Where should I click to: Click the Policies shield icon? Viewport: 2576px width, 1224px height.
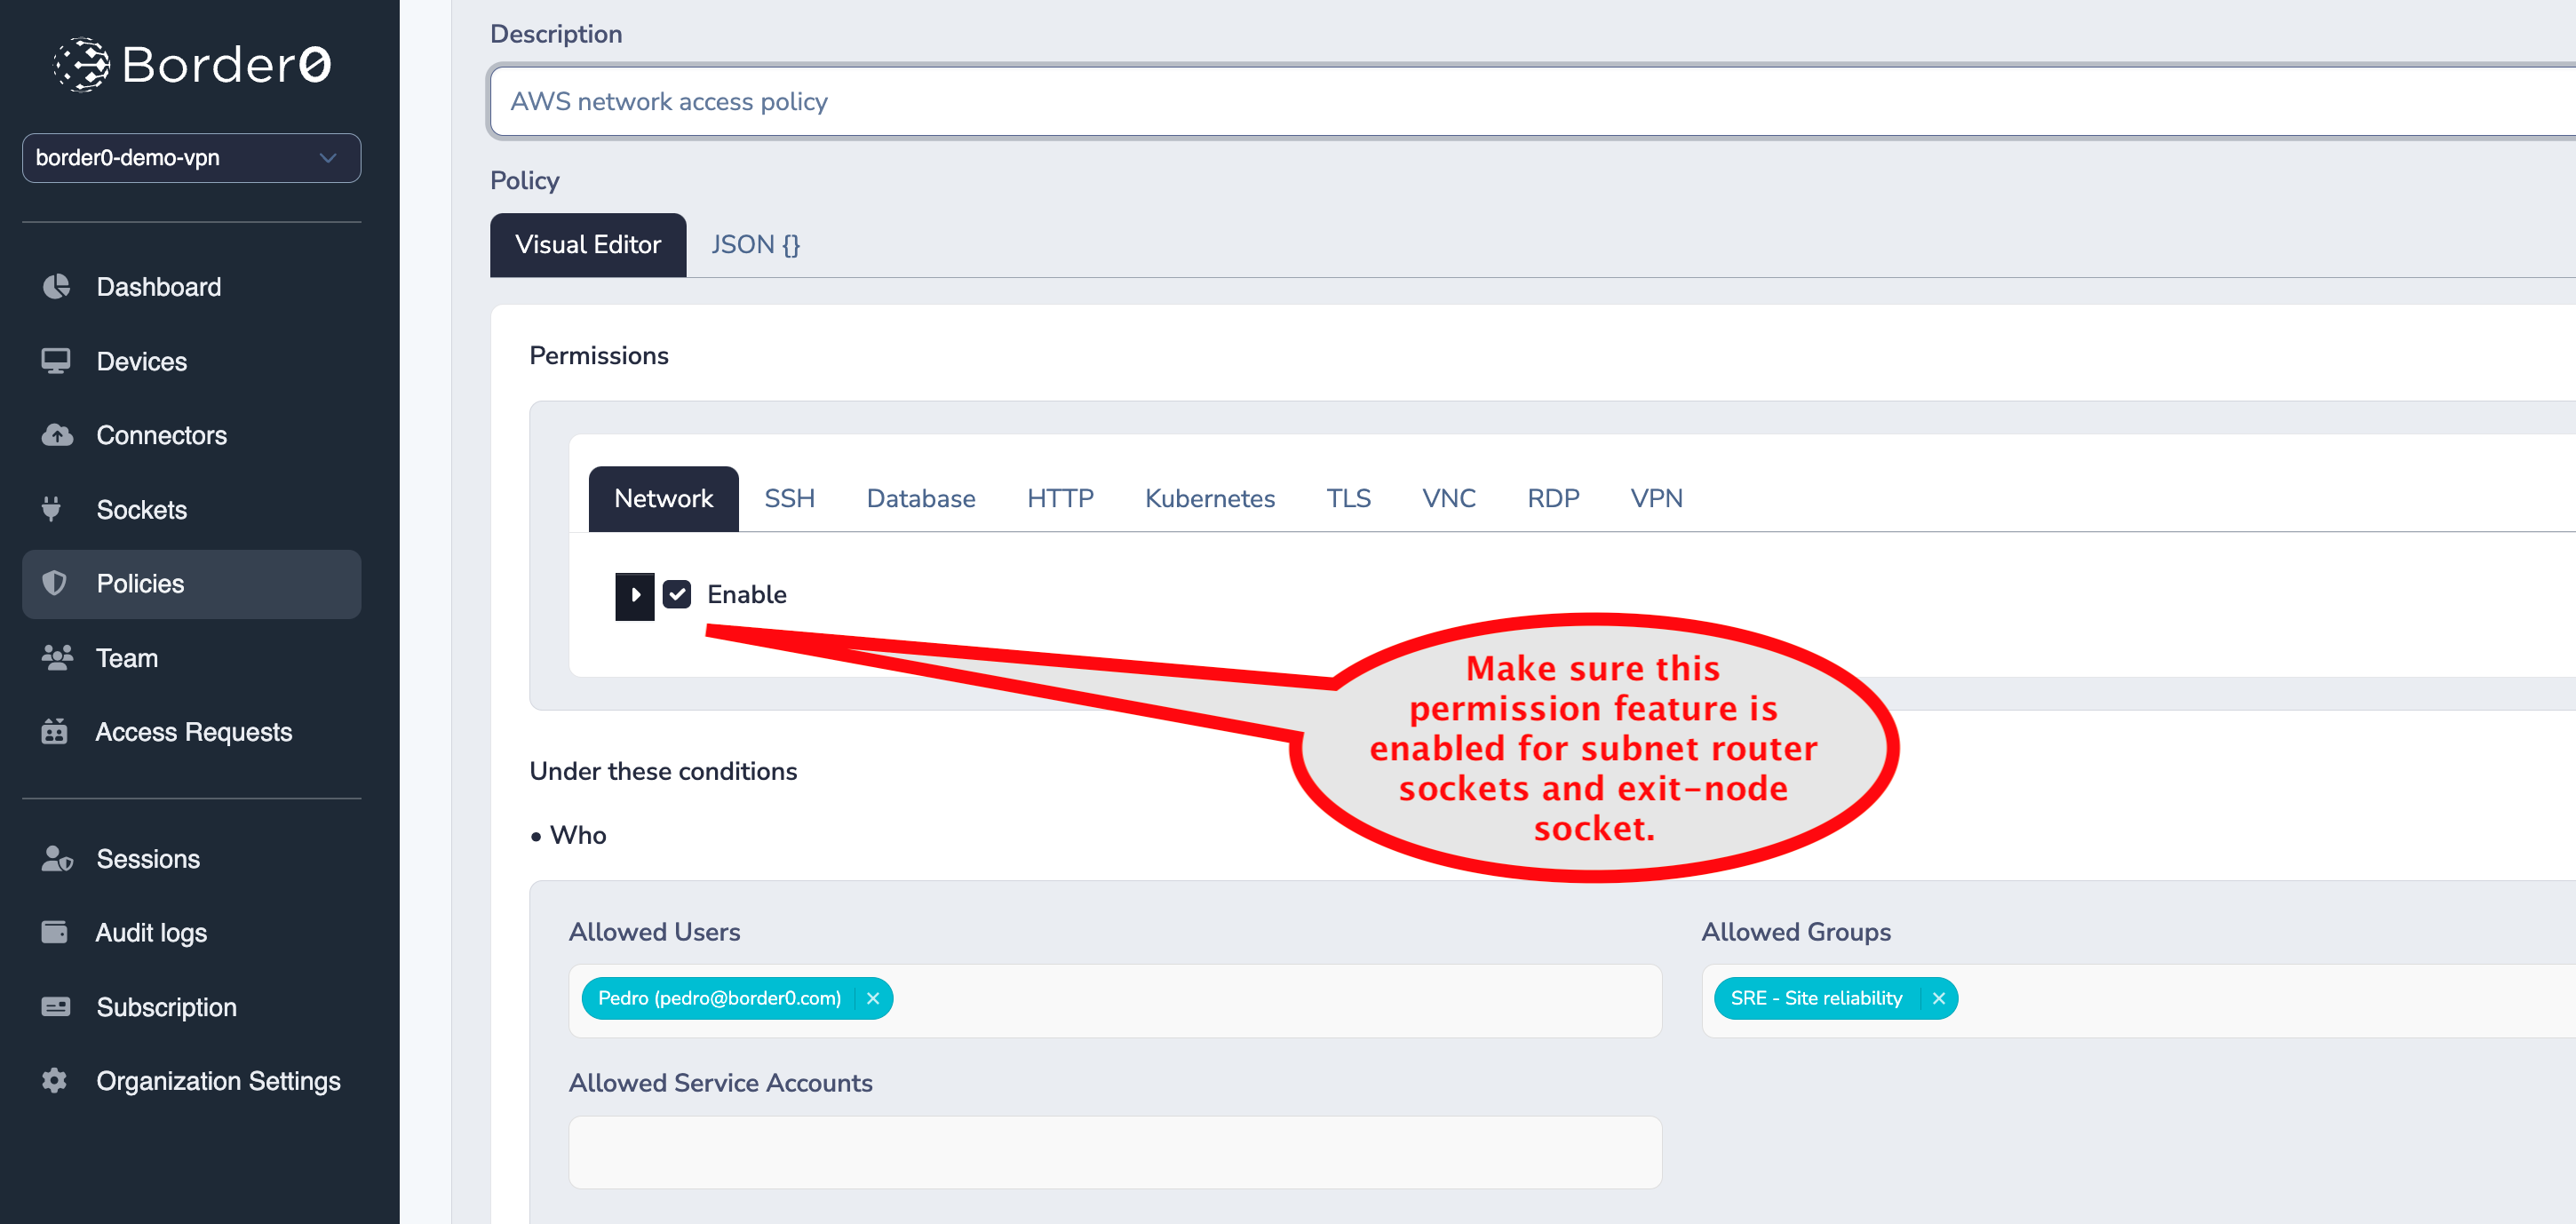tap(54, 583)
